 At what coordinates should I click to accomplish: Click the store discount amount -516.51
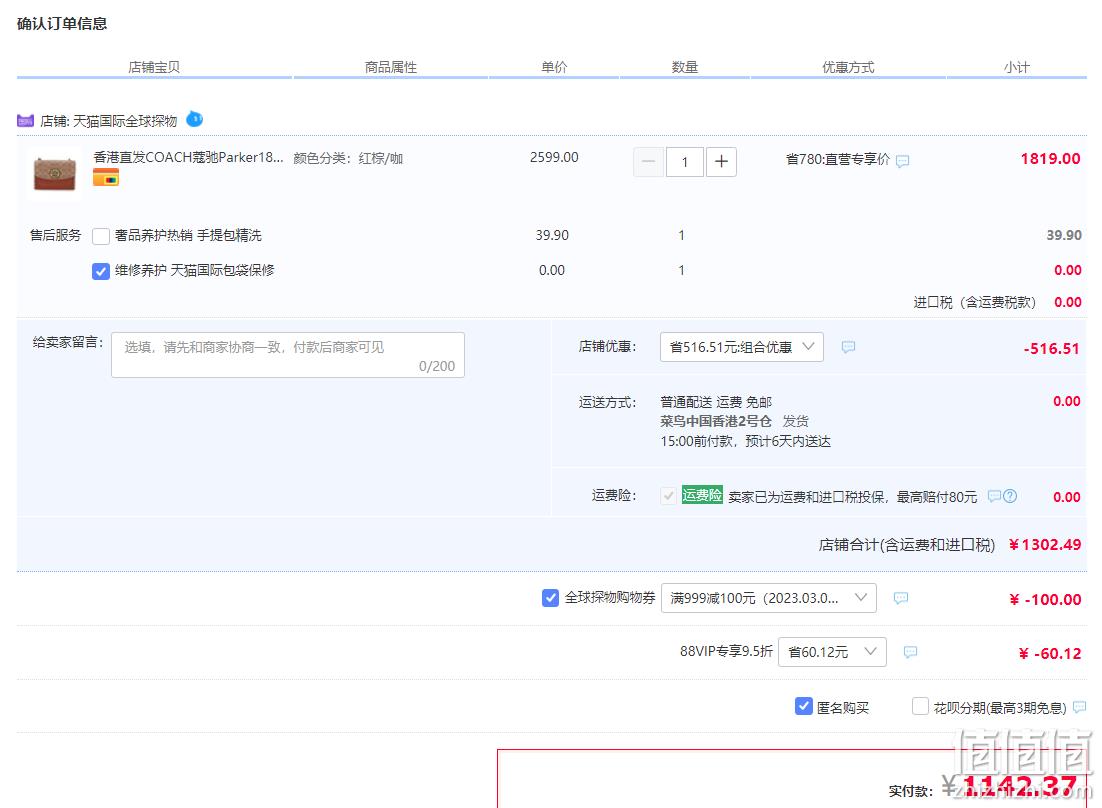(x=1051, y=348)
